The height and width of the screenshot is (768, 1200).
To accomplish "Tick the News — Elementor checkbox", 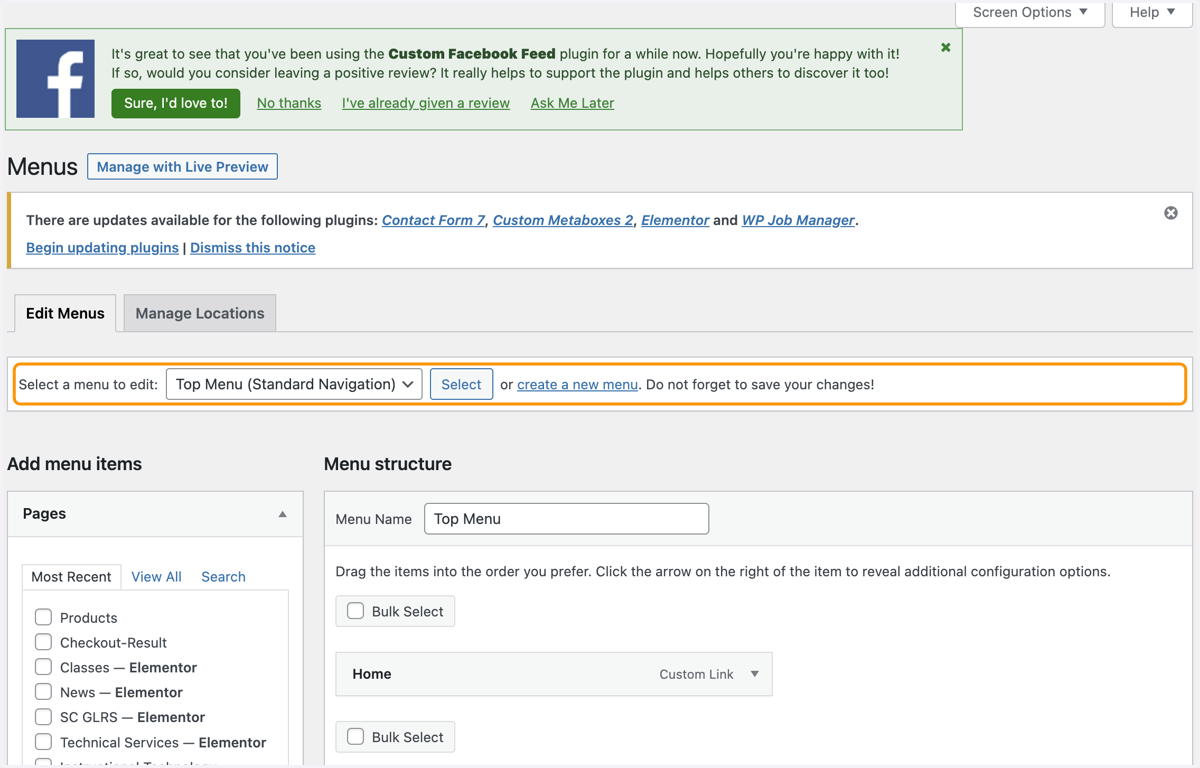I will pos(43,692).
